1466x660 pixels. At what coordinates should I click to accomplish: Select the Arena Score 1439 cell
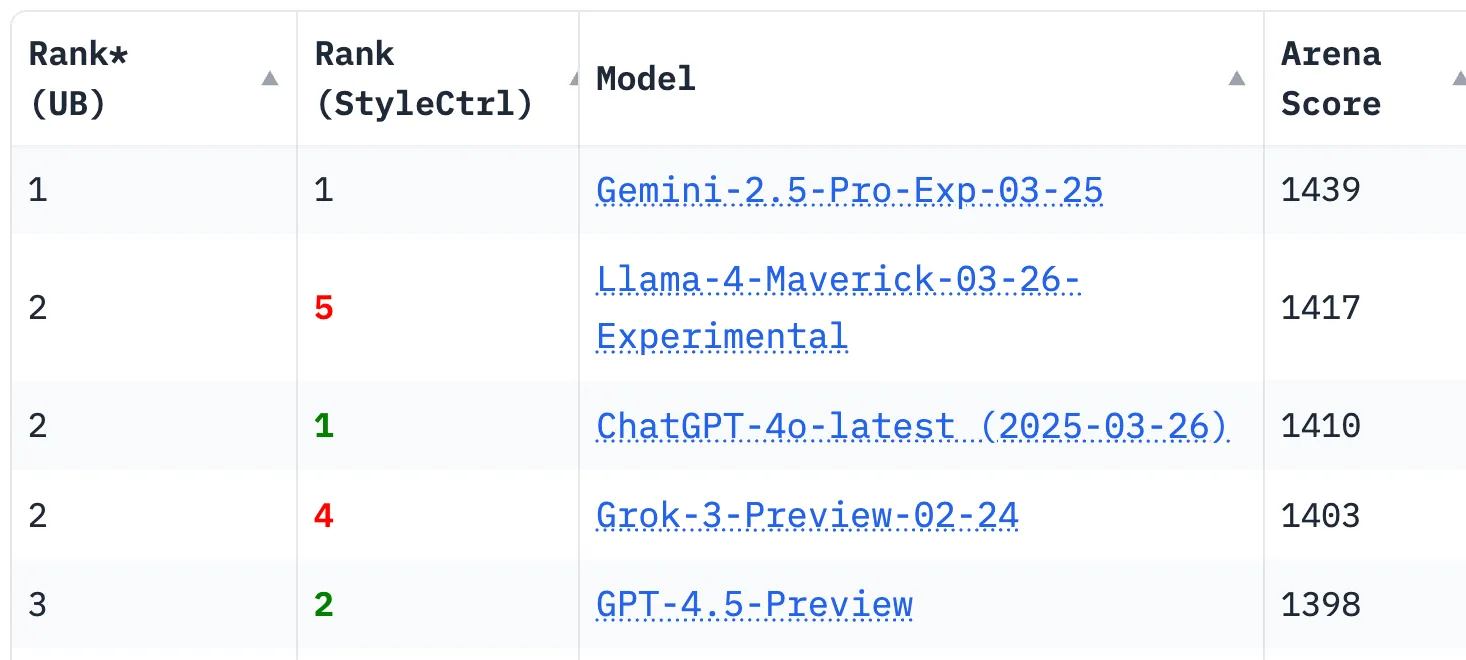[x=1365, y=190]
